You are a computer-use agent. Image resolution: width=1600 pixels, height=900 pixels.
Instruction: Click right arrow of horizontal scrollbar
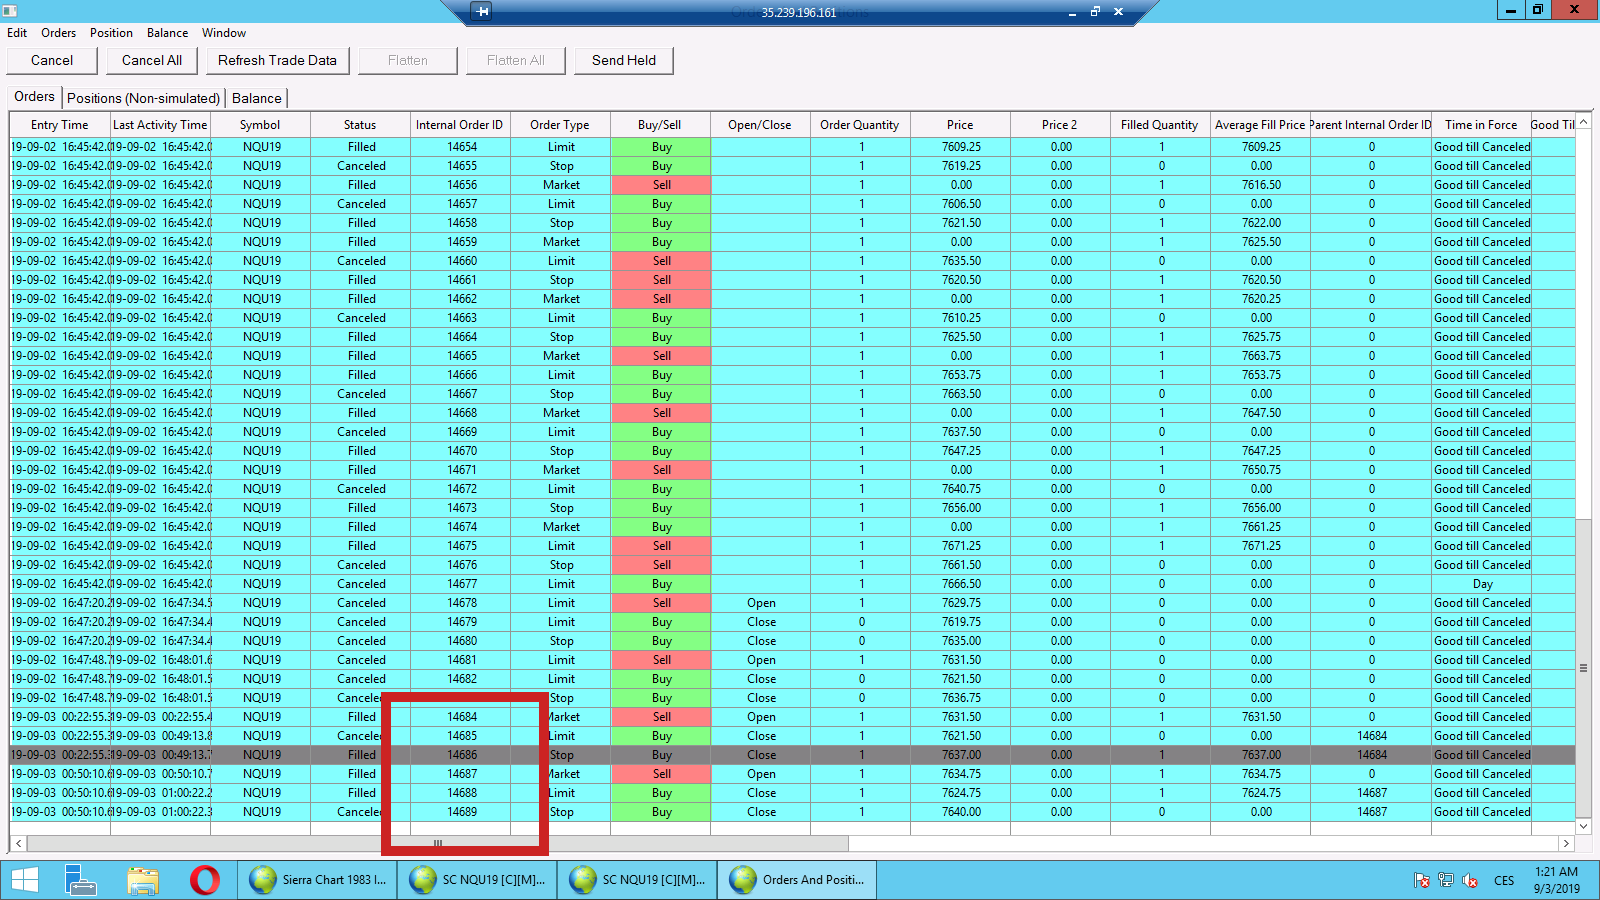coord(1567,843)
